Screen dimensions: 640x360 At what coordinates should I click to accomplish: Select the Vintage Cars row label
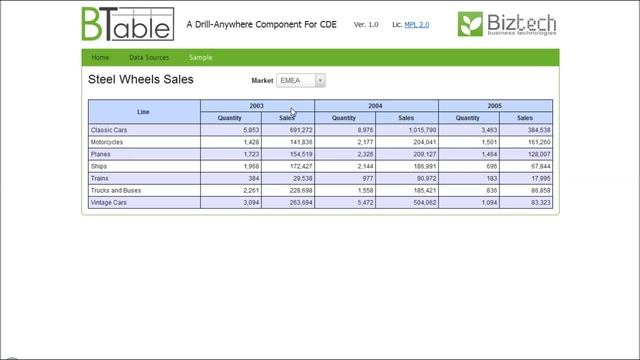[109, 202]
